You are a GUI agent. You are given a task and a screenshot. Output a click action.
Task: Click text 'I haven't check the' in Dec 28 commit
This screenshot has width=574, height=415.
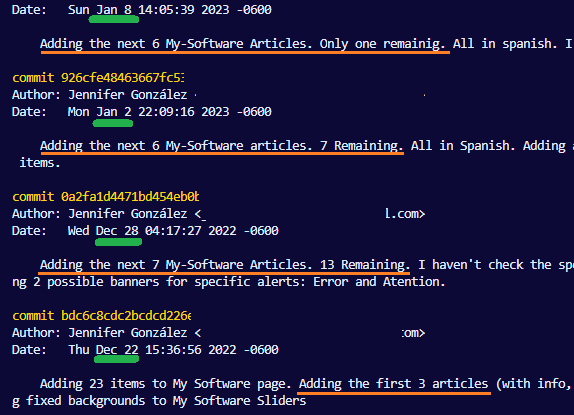pos(485,265)
